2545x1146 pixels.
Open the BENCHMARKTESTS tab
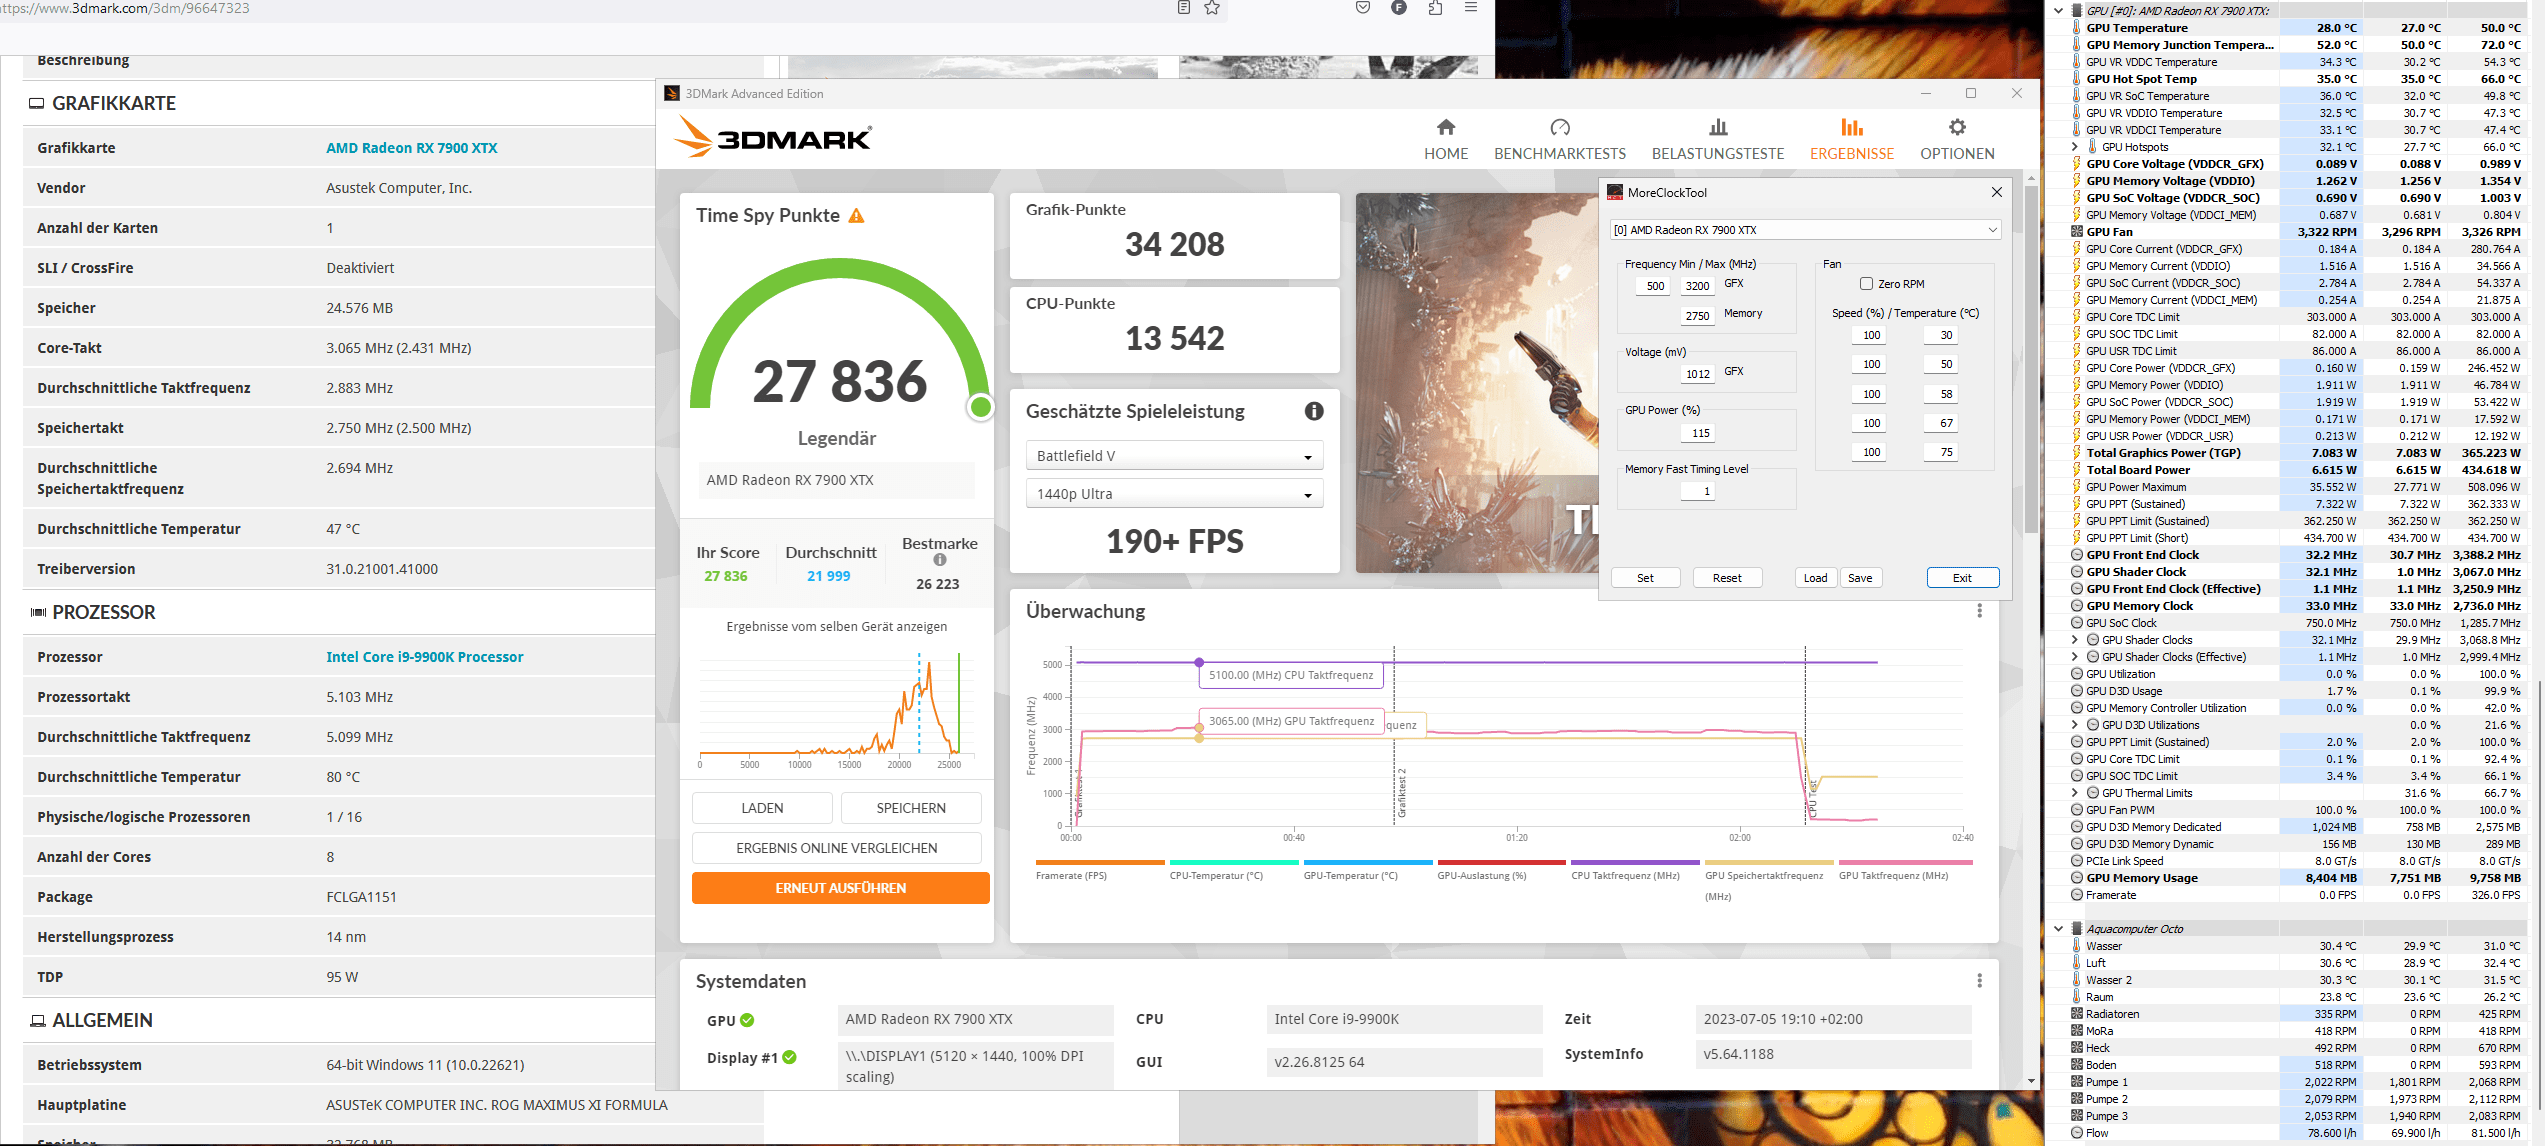coord(1560,139)
